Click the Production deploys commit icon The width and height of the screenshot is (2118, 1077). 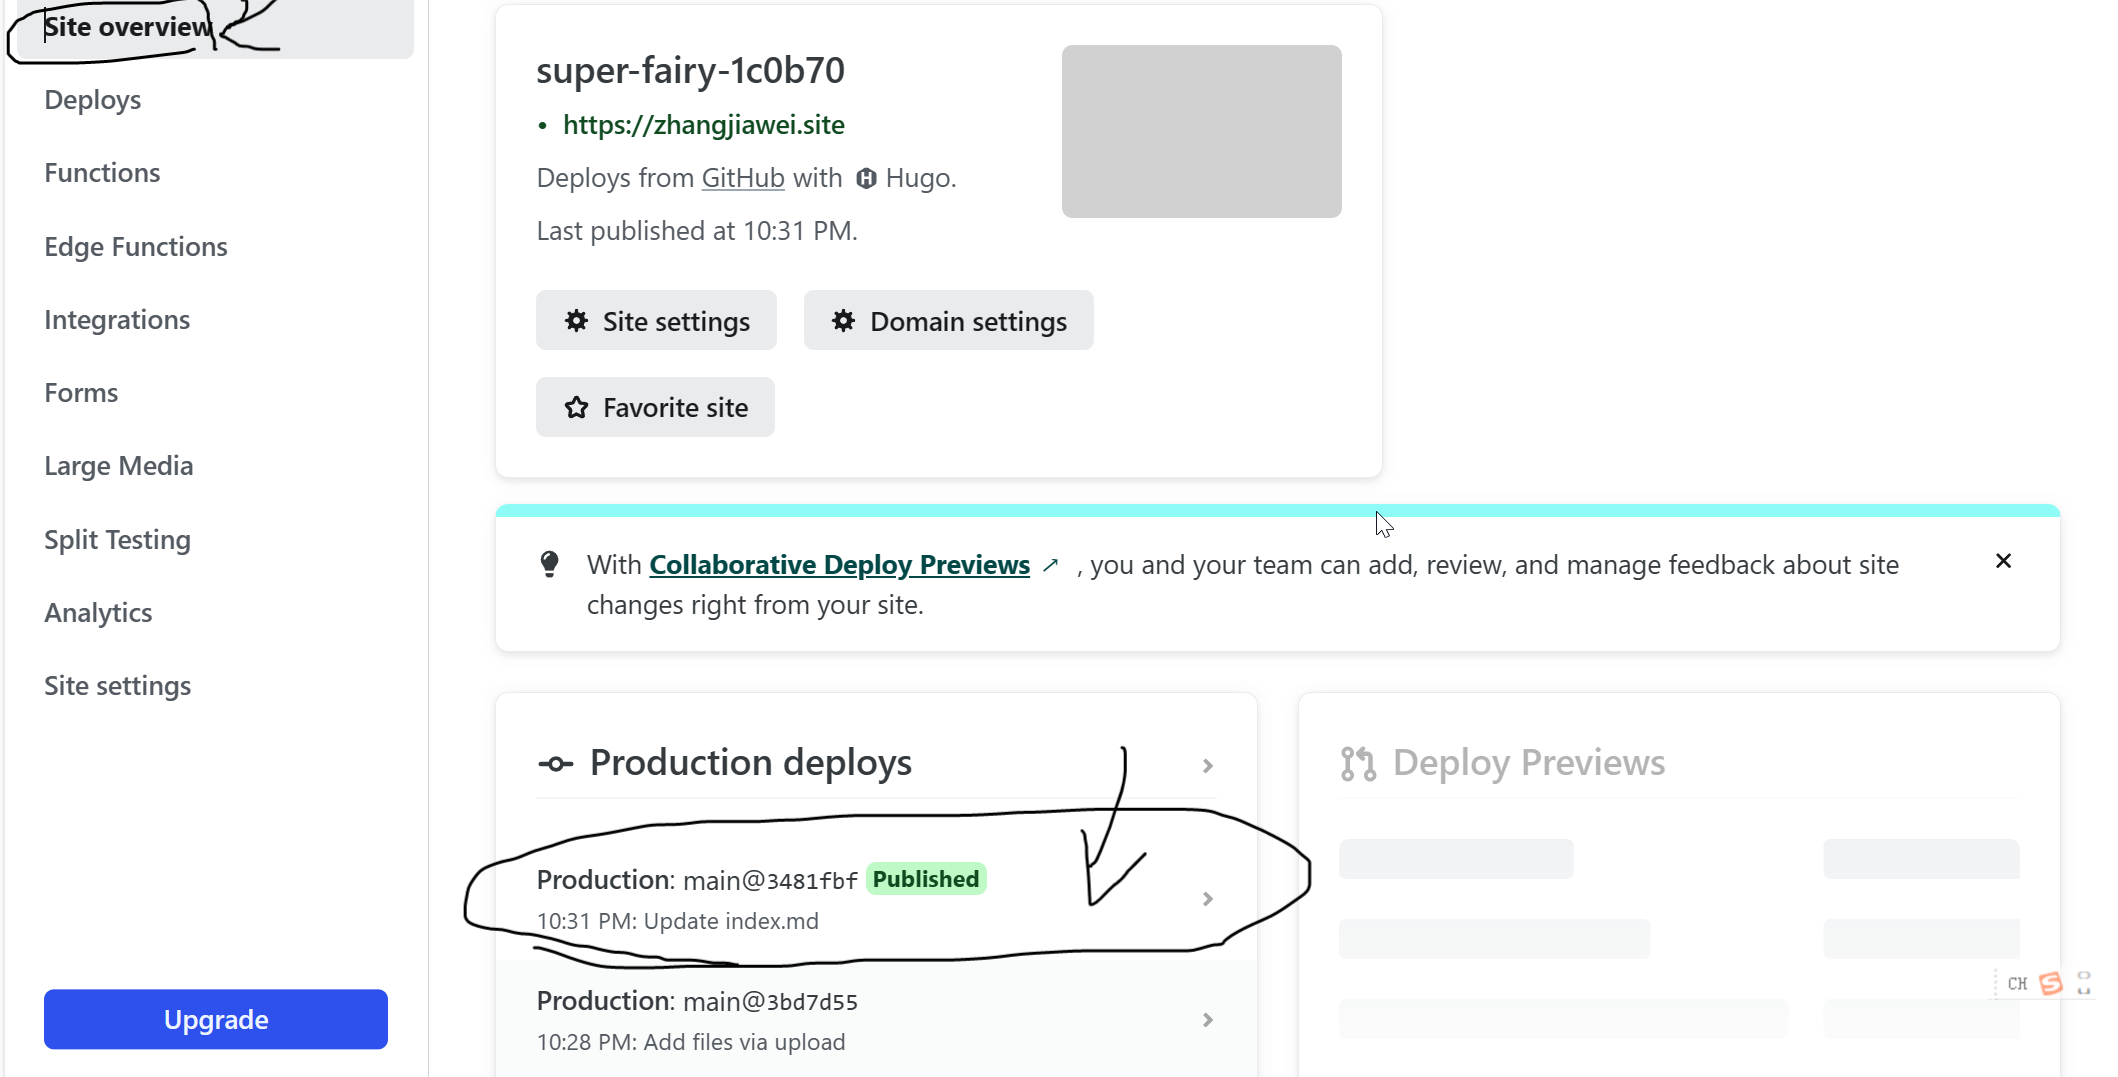556,764
